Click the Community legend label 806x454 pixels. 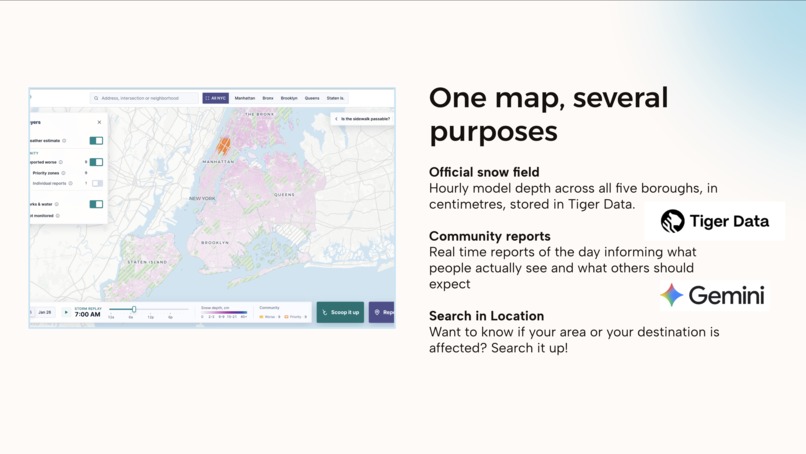[269, 307]
